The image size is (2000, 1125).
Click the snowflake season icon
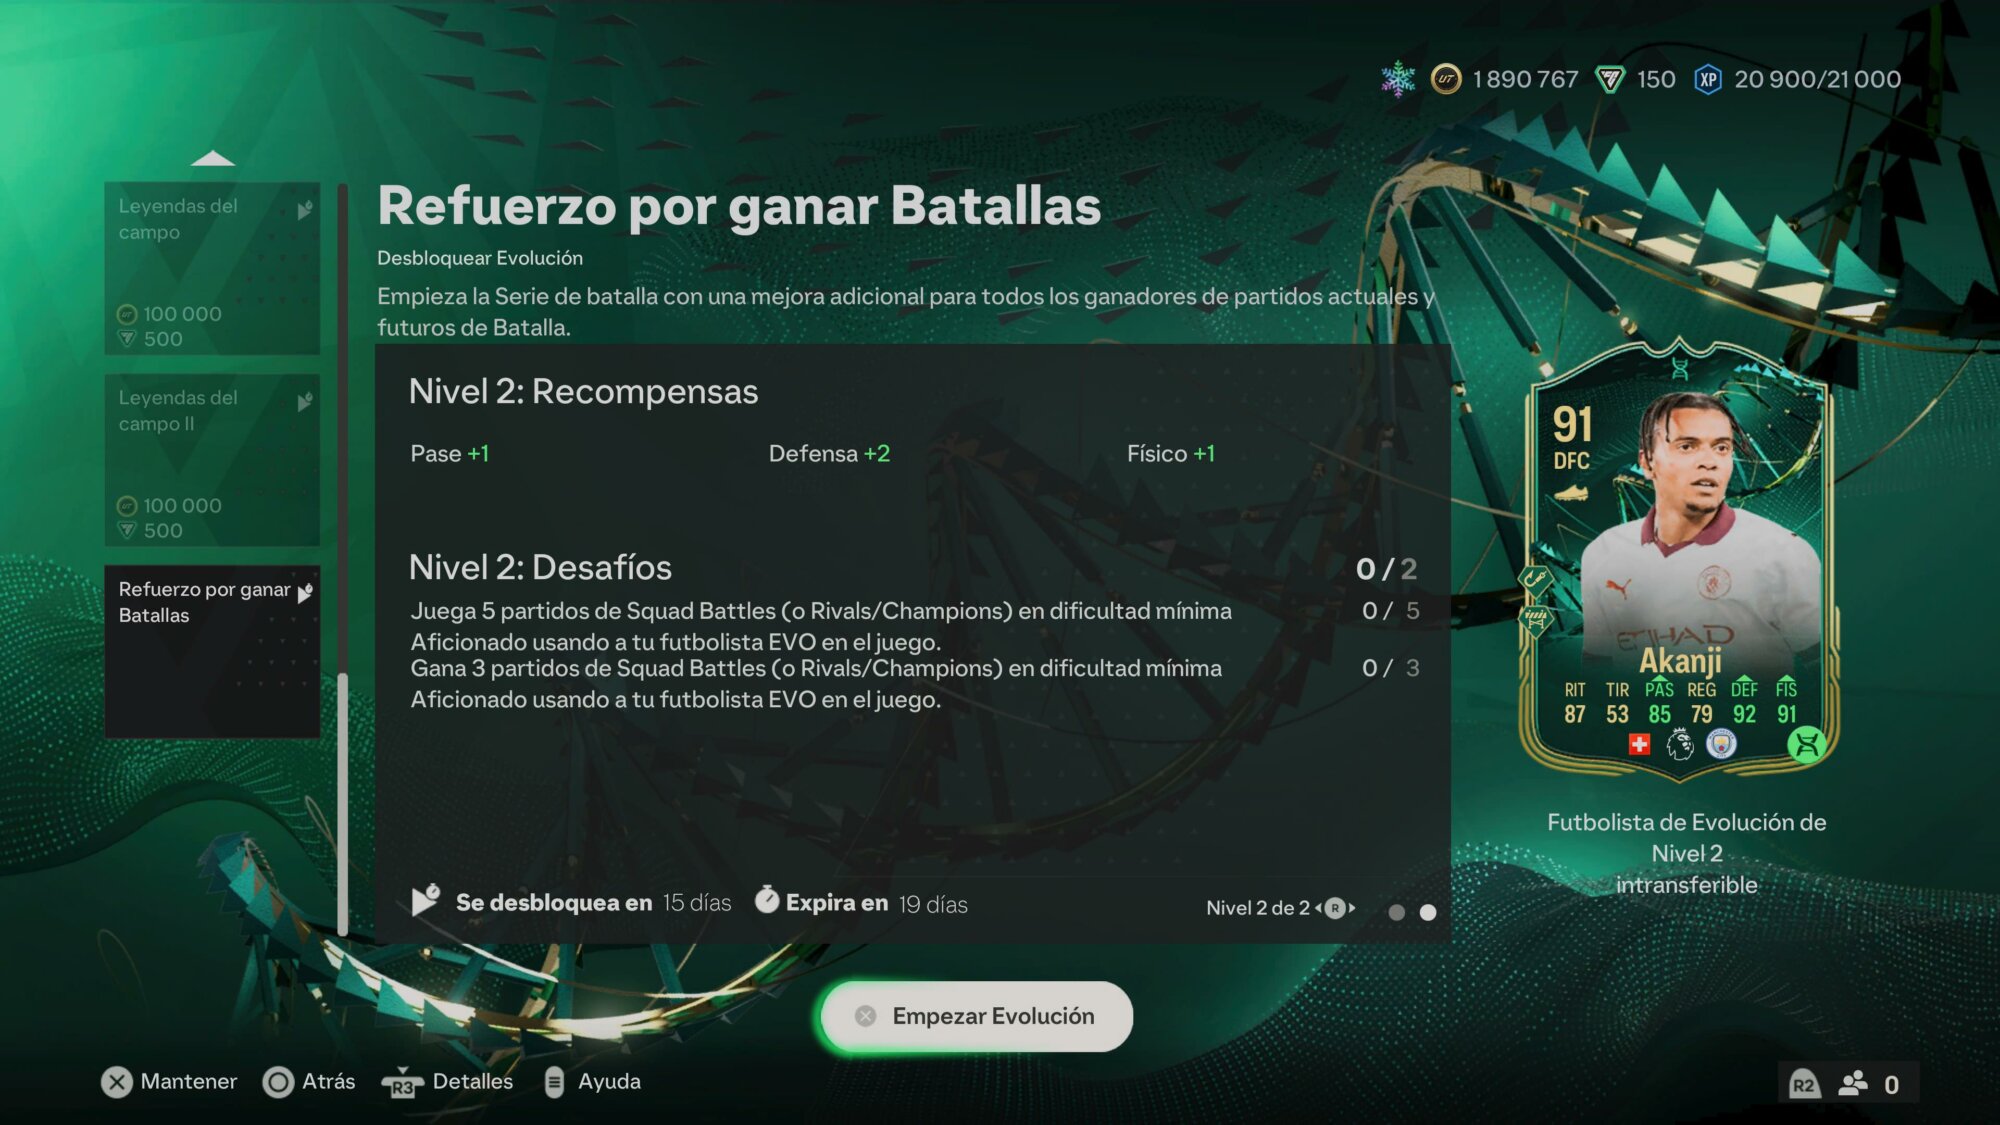[x=1398, y=79]
